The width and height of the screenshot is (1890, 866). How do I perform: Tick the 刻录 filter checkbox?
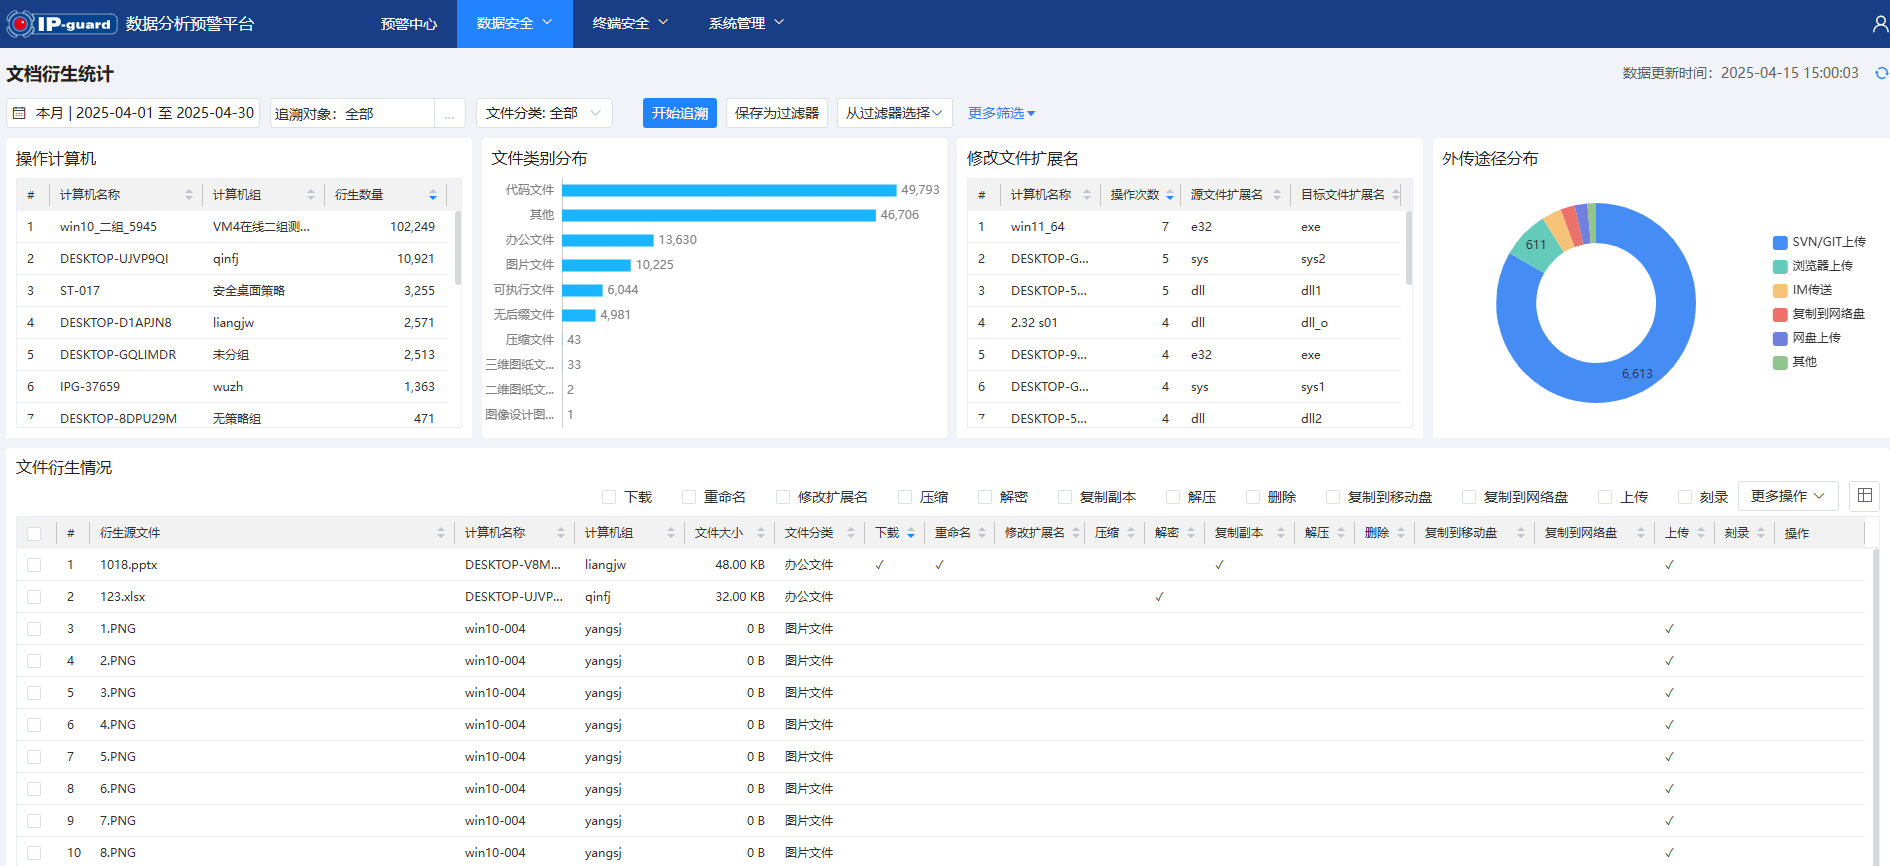click(1685, 497)
